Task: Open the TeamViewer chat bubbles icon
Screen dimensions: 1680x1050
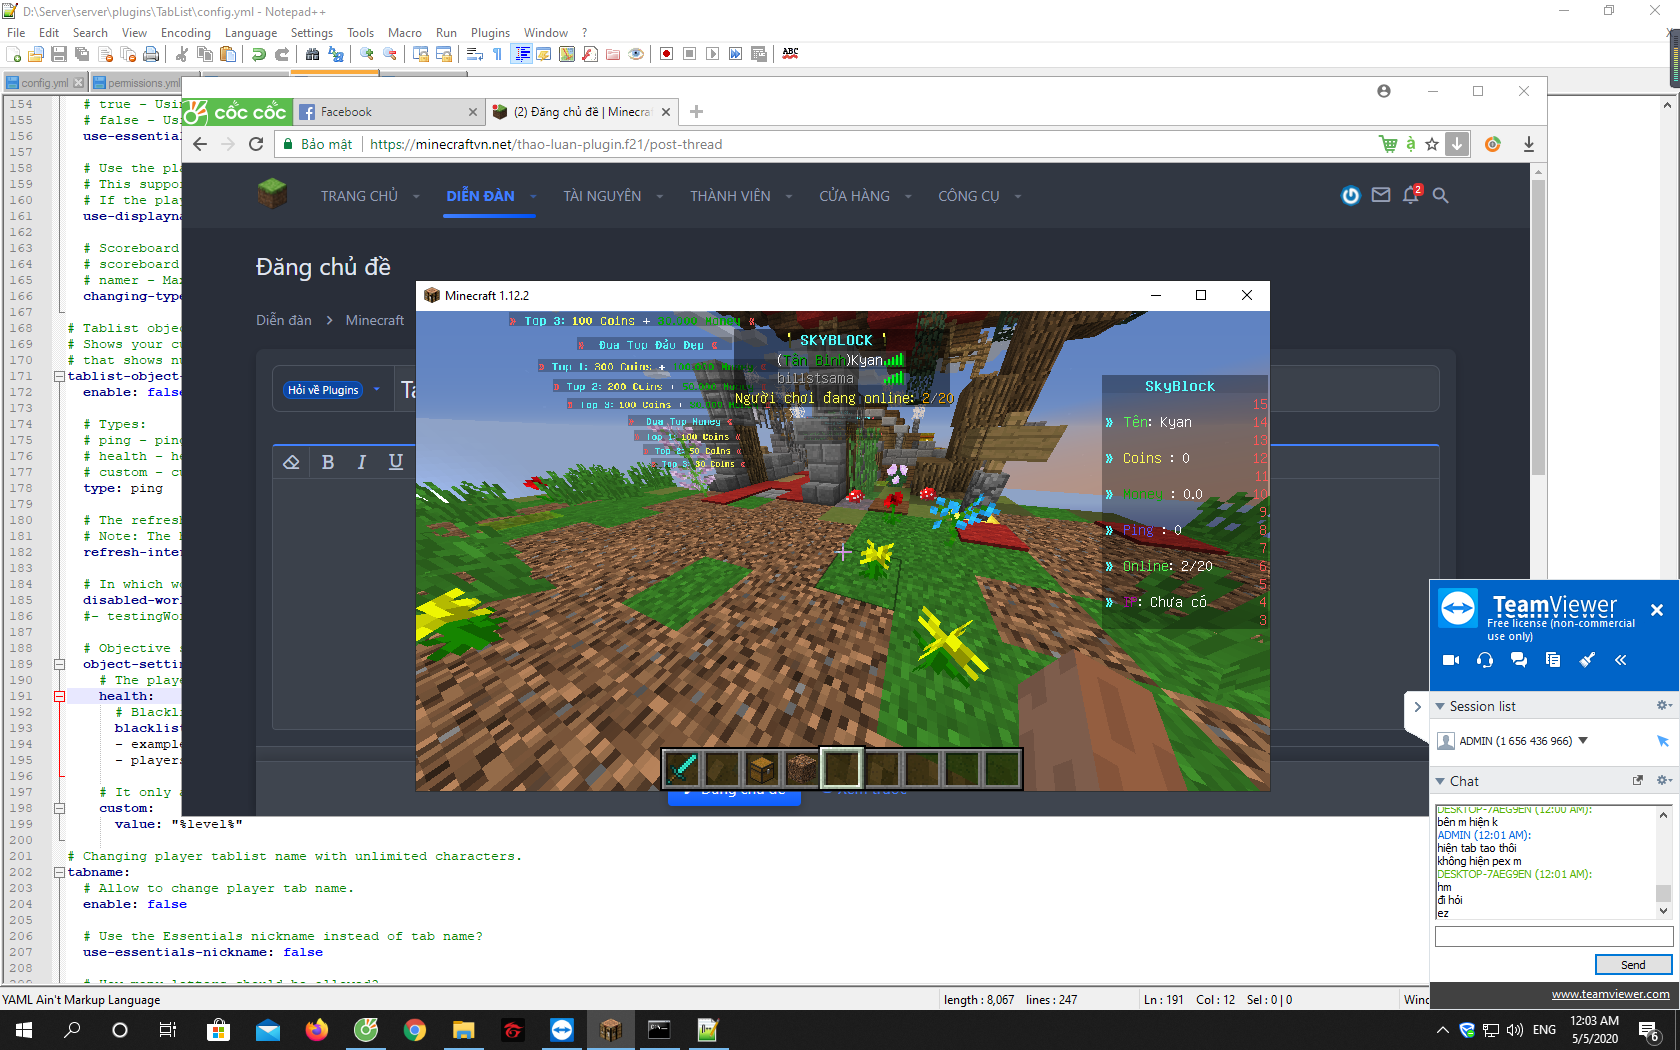Action: 1519,660
